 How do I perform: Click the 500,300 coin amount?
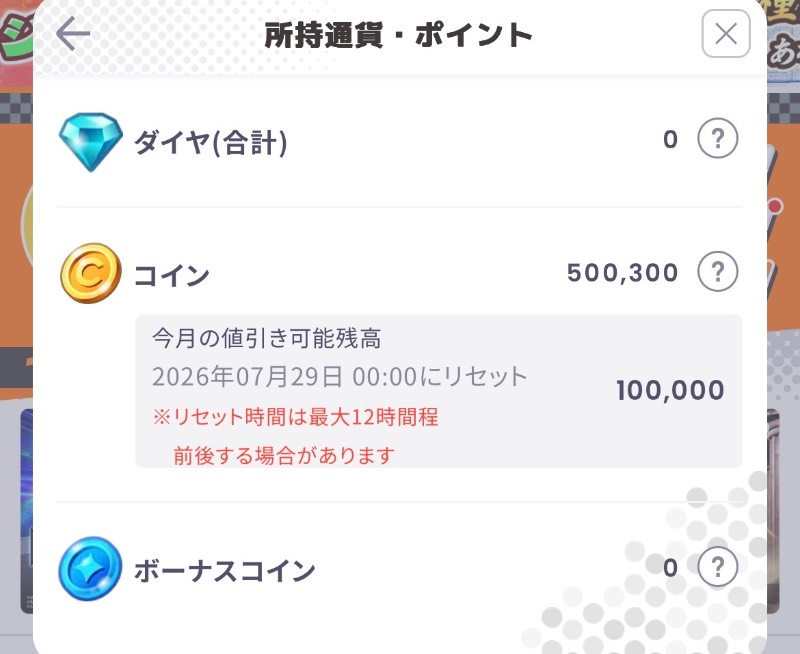pyautogui.click(x=622, y=272)
